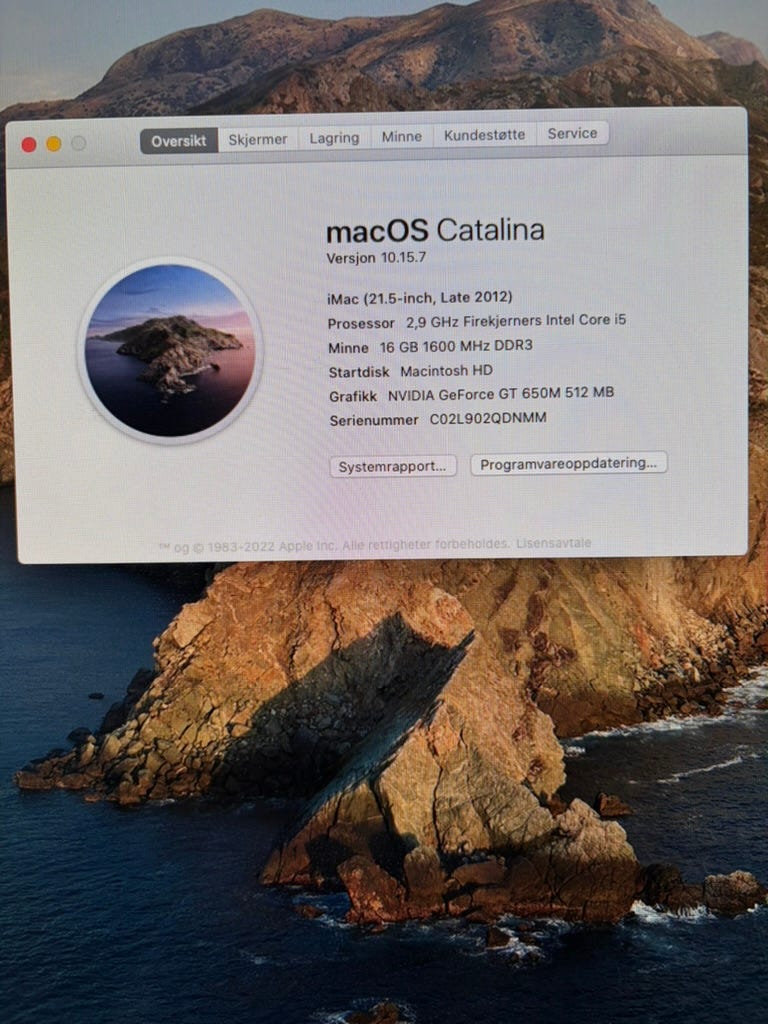Screen dimensions: 768x1024
Task: Click the macOS Catalina title
Action: (x=435, y=231)
